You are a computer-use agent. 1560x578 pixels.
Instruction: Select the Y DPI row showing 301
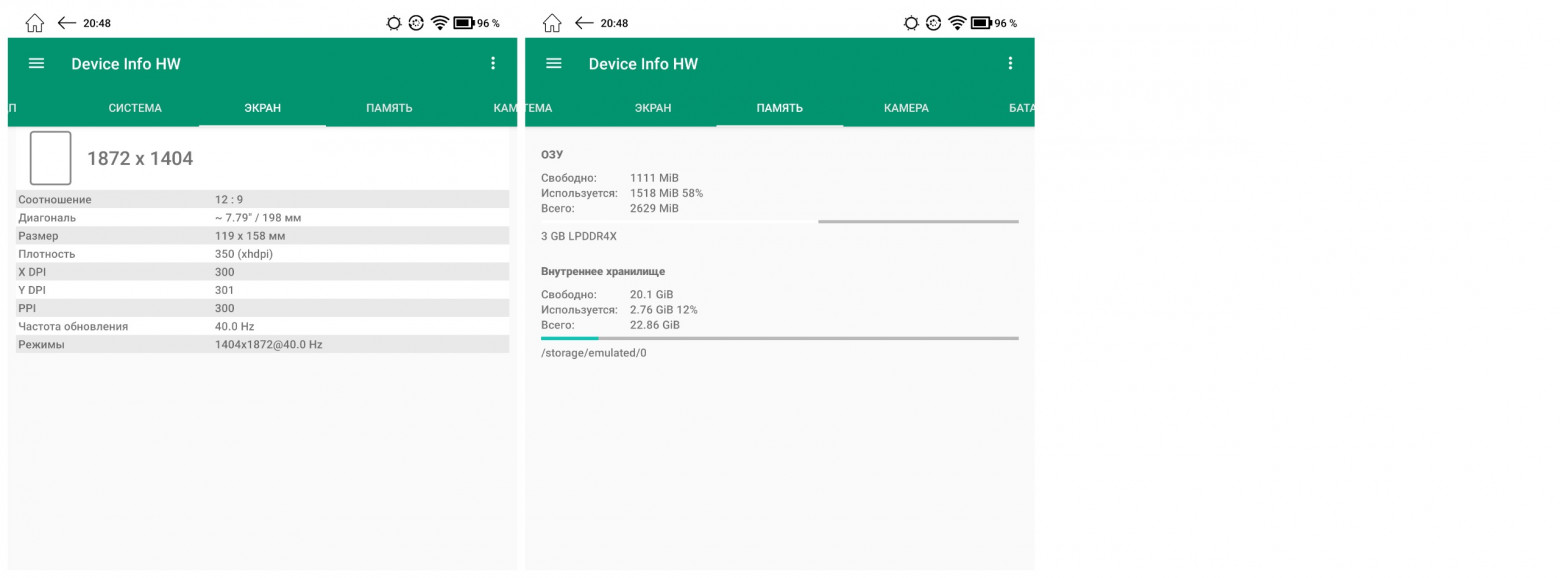(x=263, y=290)
